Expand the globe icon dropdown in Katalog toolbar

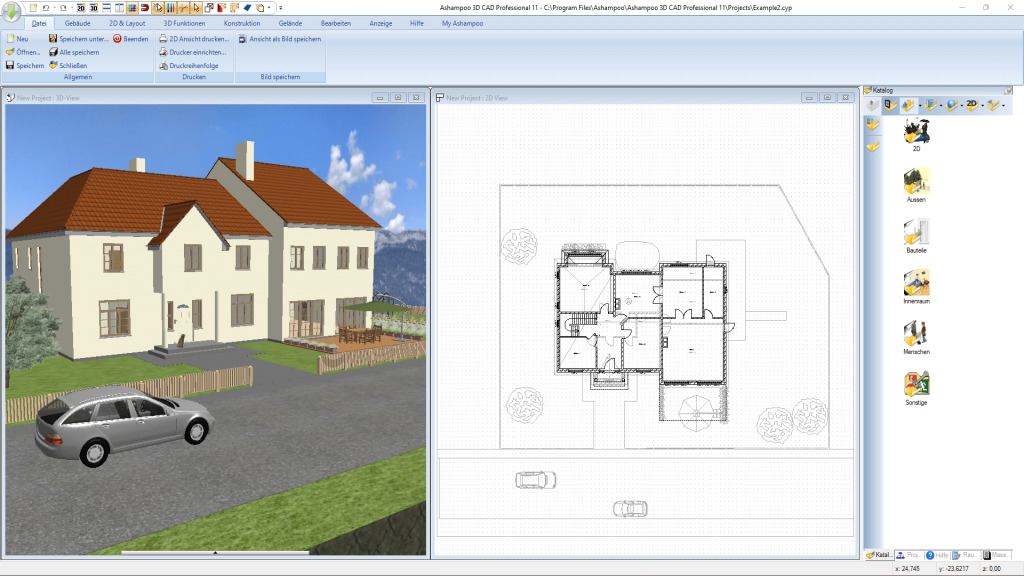pyautogui.click(x=961, y=105)
